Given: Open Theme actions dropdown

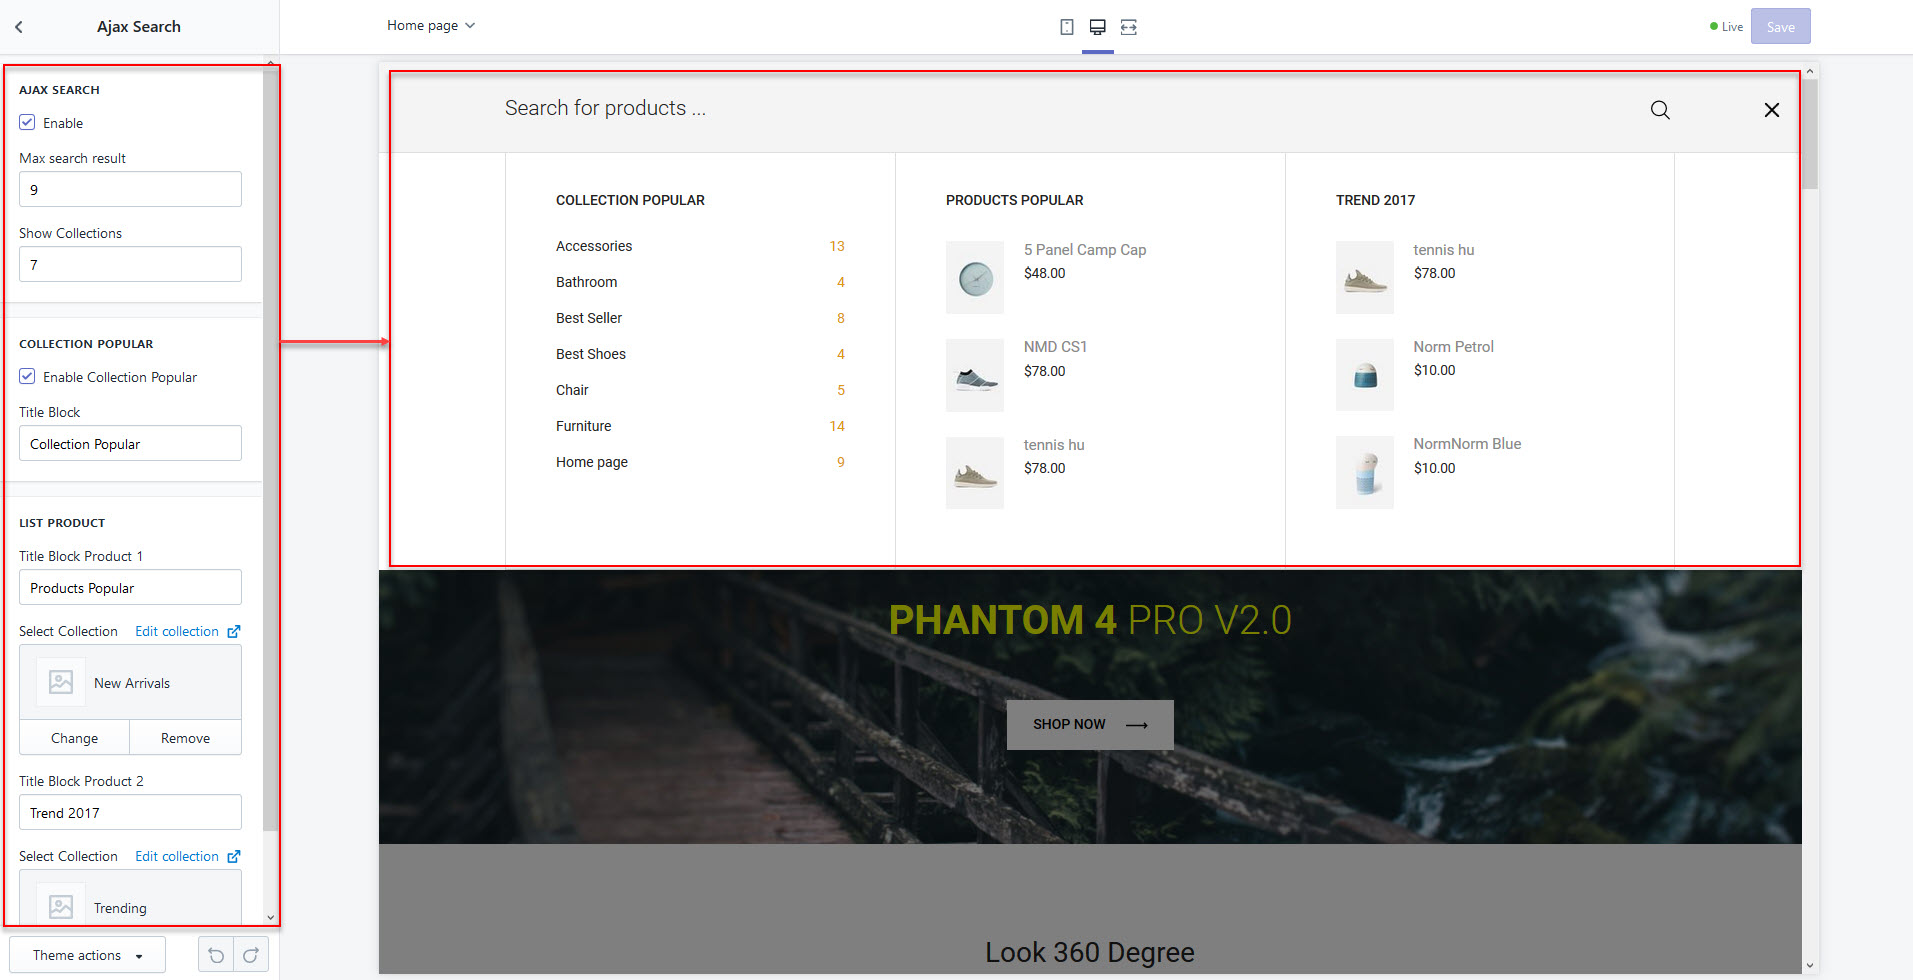Looking at the screenshot, I should pos(87,955).
